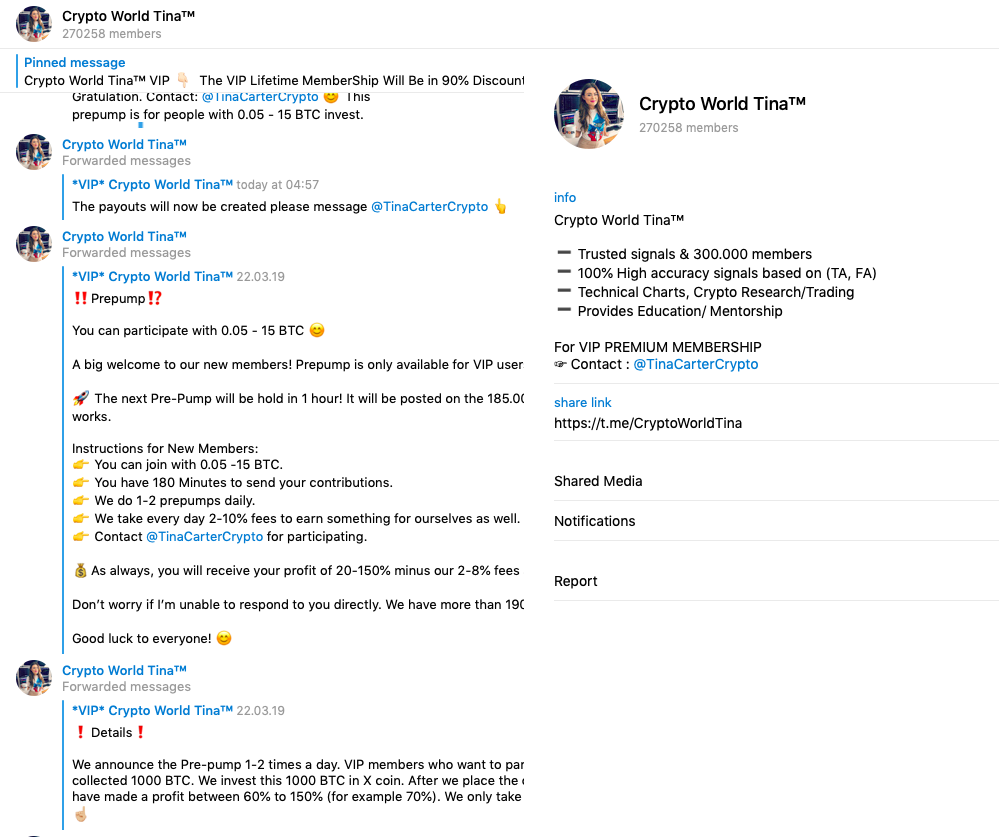The height and width of the screenshot is (837, 999).
Task: Click @TinaCarterCrypto contact link in info panel
Action: tap(696, 364)
